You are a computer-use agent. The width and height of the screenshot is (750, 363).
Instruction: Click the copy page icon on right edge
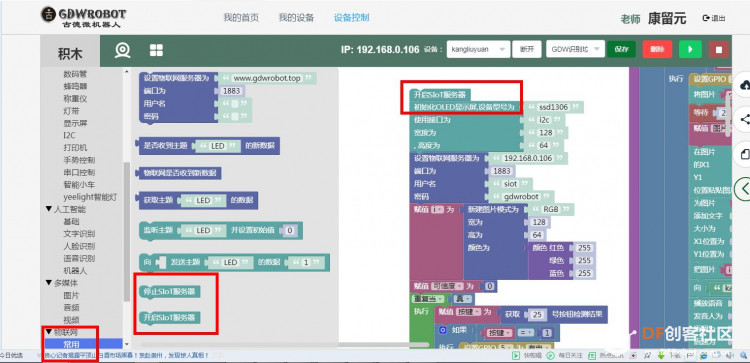pos(745,154)
